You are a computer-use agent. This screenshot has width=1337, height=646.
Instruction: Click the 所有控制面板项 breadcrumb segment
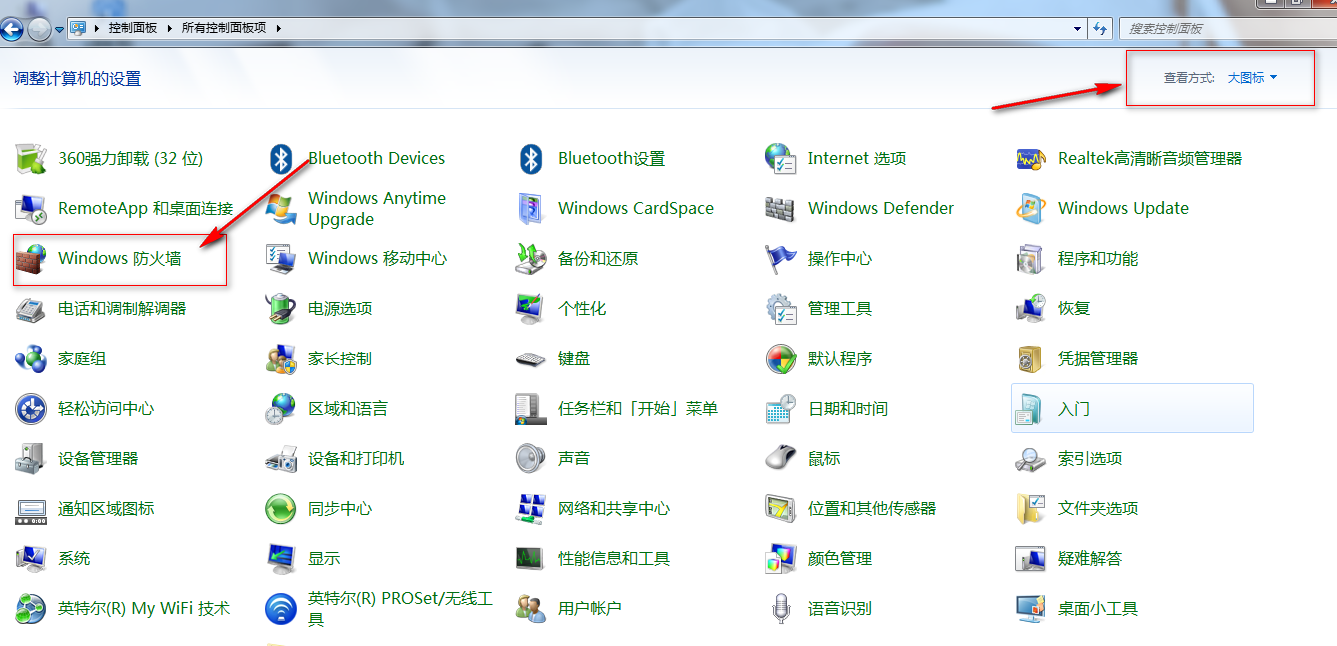[x=224, y=28]
